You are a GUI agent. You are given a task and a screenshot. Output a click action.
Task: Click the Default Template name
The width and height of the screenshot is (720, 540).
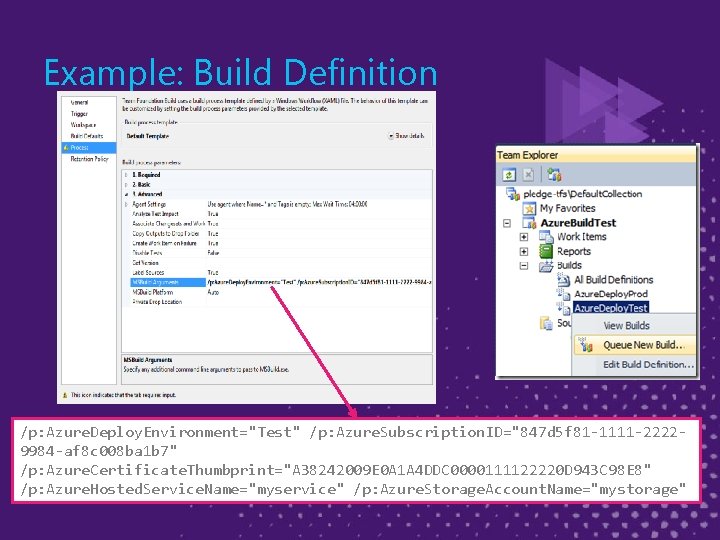coord(147,136)
